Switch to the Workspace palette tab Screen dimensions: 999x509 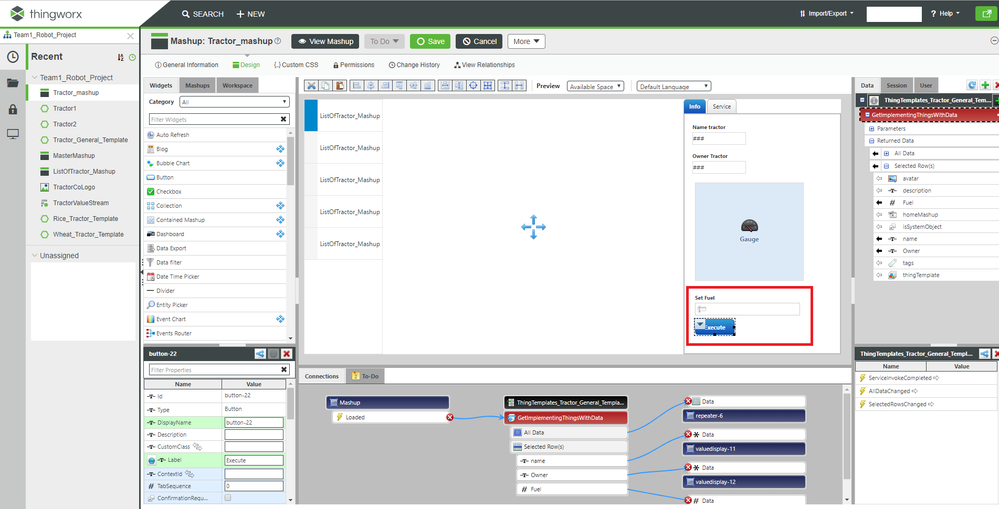coord(237,85)
